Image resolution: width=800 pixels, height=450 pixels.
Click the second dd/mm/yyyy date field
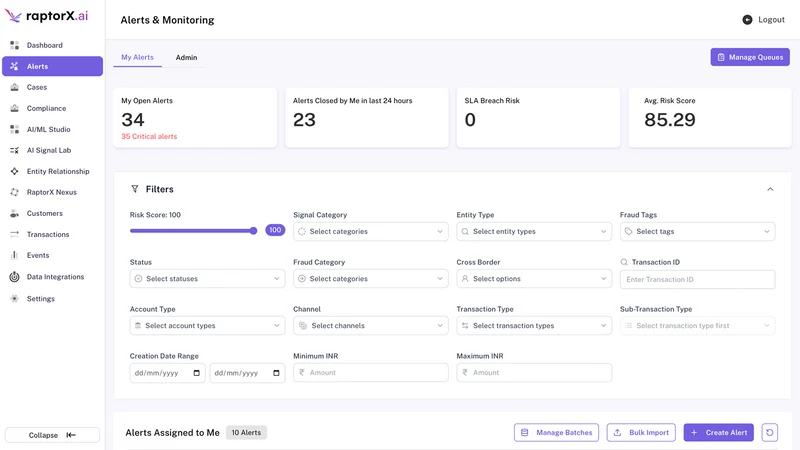click(x=247, y=373)
